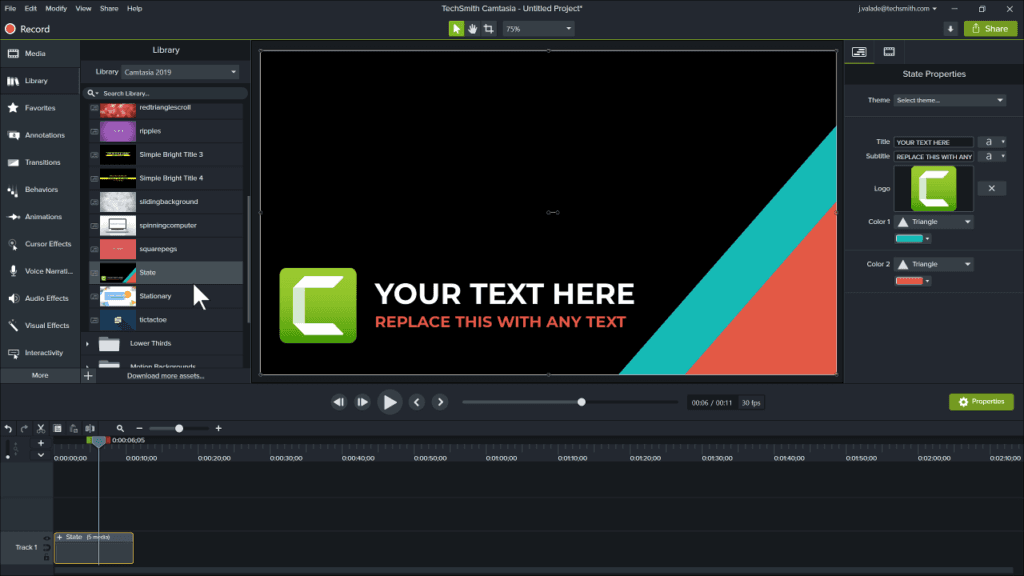
Task: Open the Share menu in the menu bar
Action: pyautogui.click(x=109, y=8)
